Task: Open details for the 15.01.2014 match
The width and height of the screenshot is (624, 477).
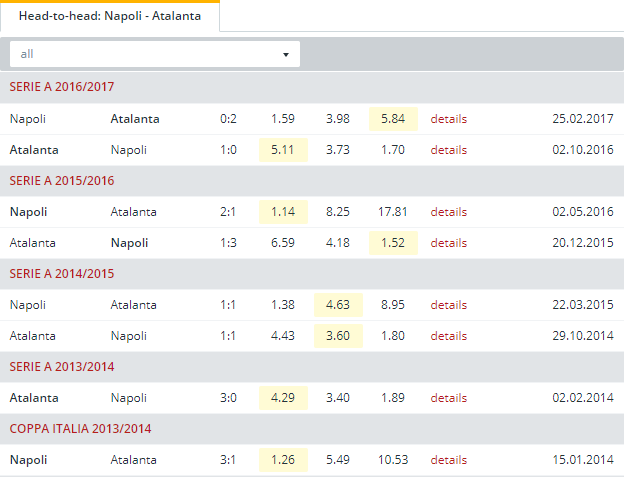Action: (448, 460)
